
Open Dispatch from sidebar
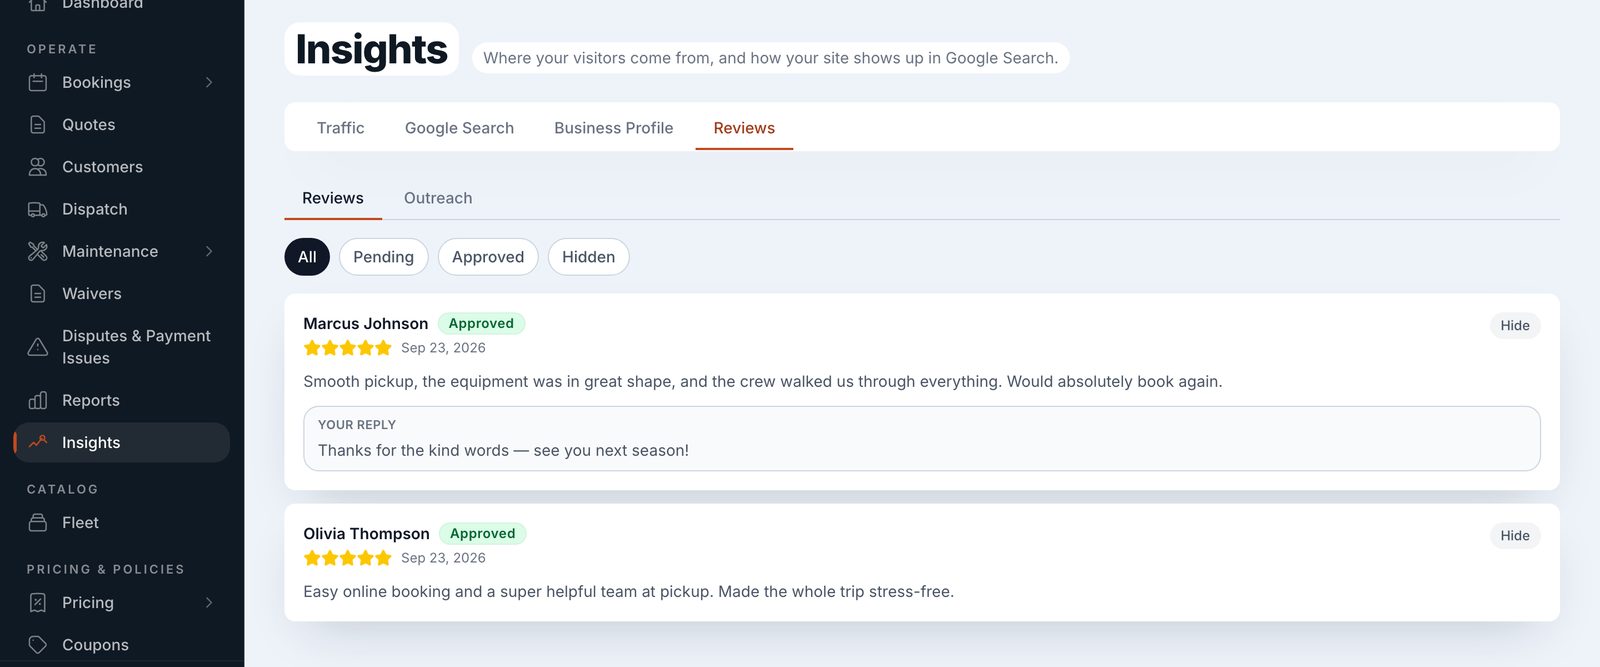coord(122,209)
